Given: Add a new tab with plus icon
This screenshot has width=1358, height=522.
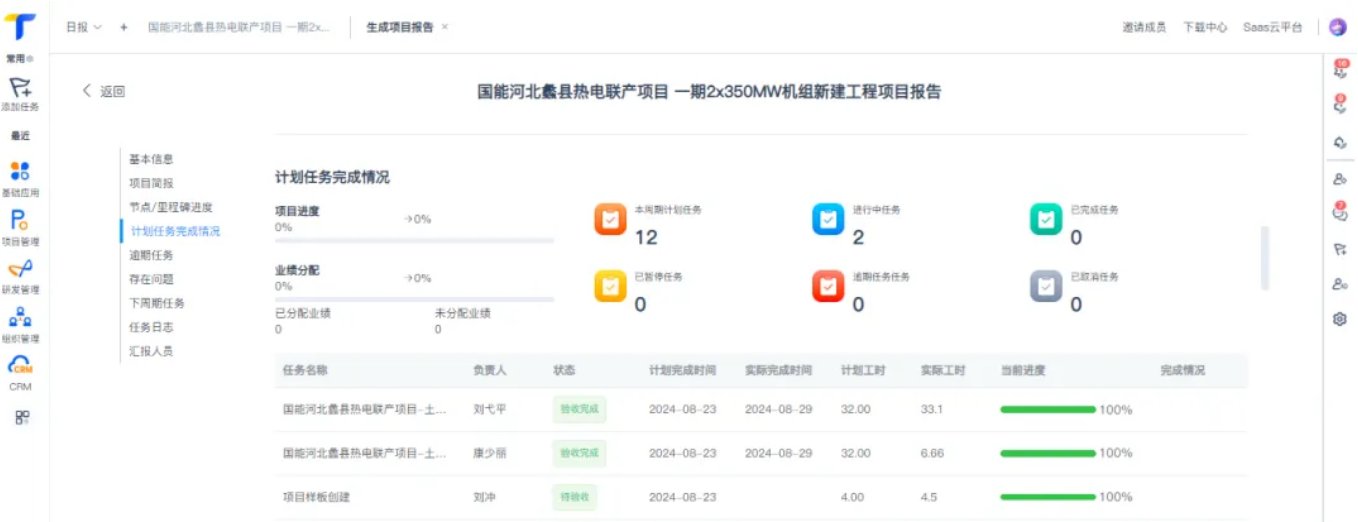Looking at the screenshot, I should [x=124, y=27].
